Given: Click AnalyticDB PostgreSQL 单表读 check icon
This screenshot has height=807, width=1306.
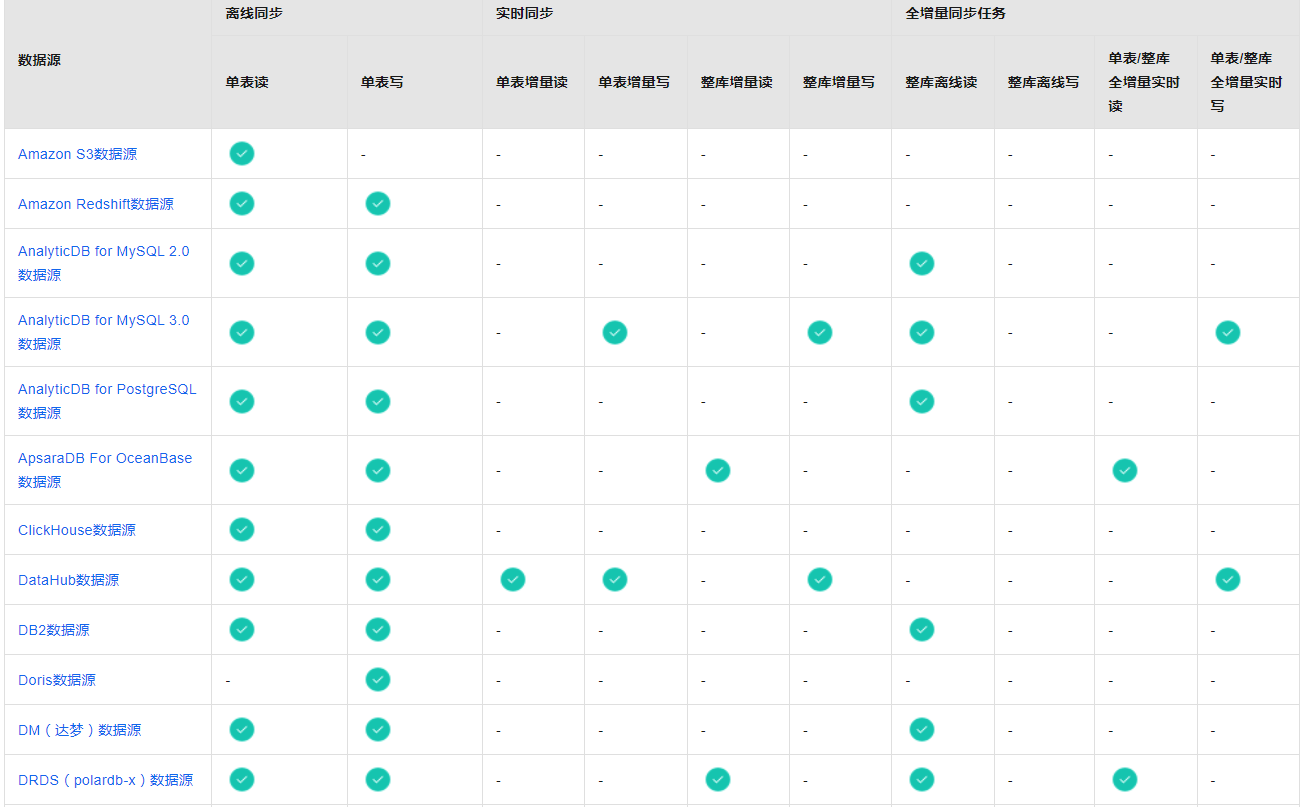Looking at the screenshot, I should coord(242,401).
